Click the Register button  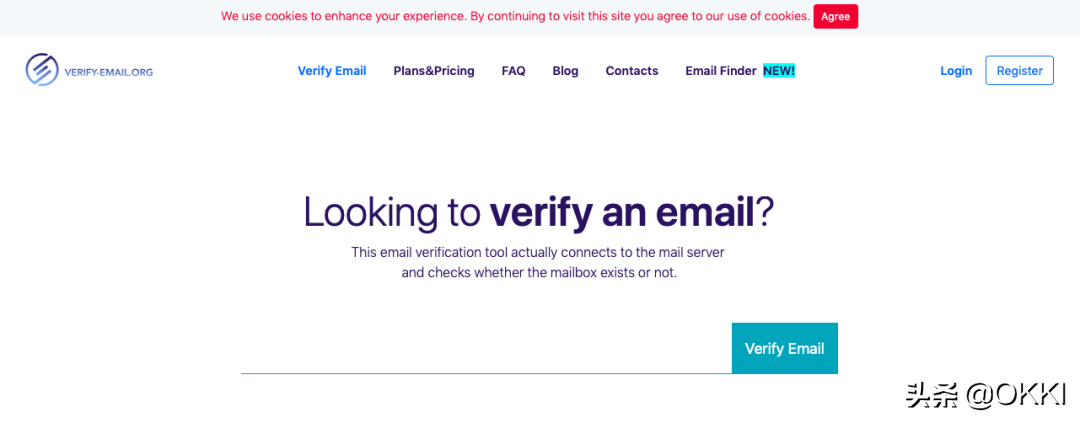[x=1019, y=70]
